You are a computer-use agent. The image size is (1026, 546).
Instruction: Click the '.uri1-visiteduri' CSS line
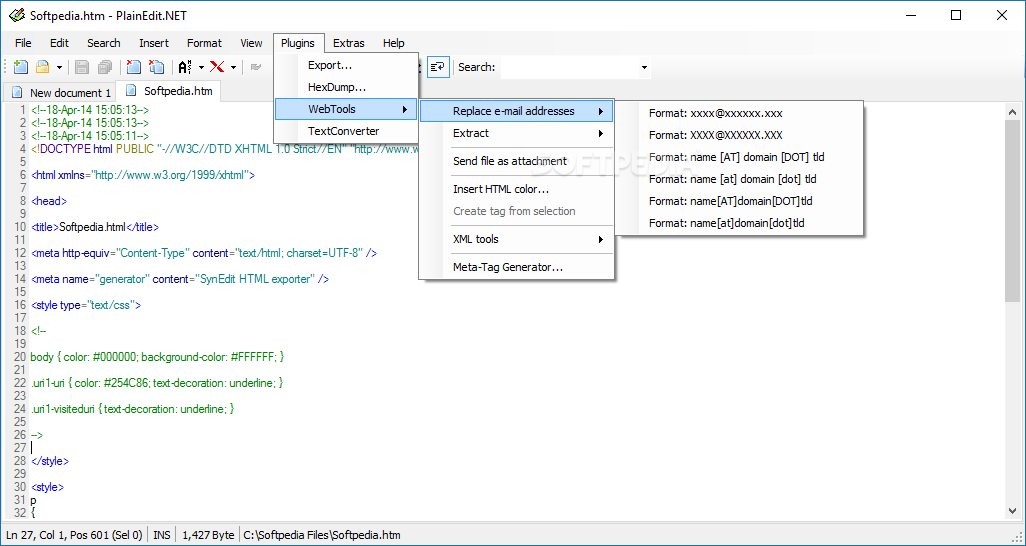(132, 409)
